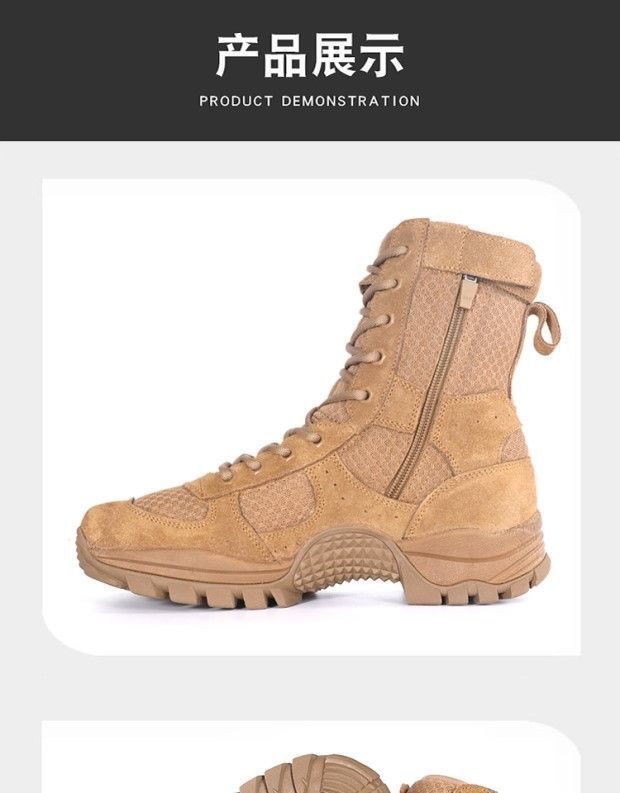The image size is (620, 793).
Task: Click the gray gap between the product cards
Action: point(310,688)
